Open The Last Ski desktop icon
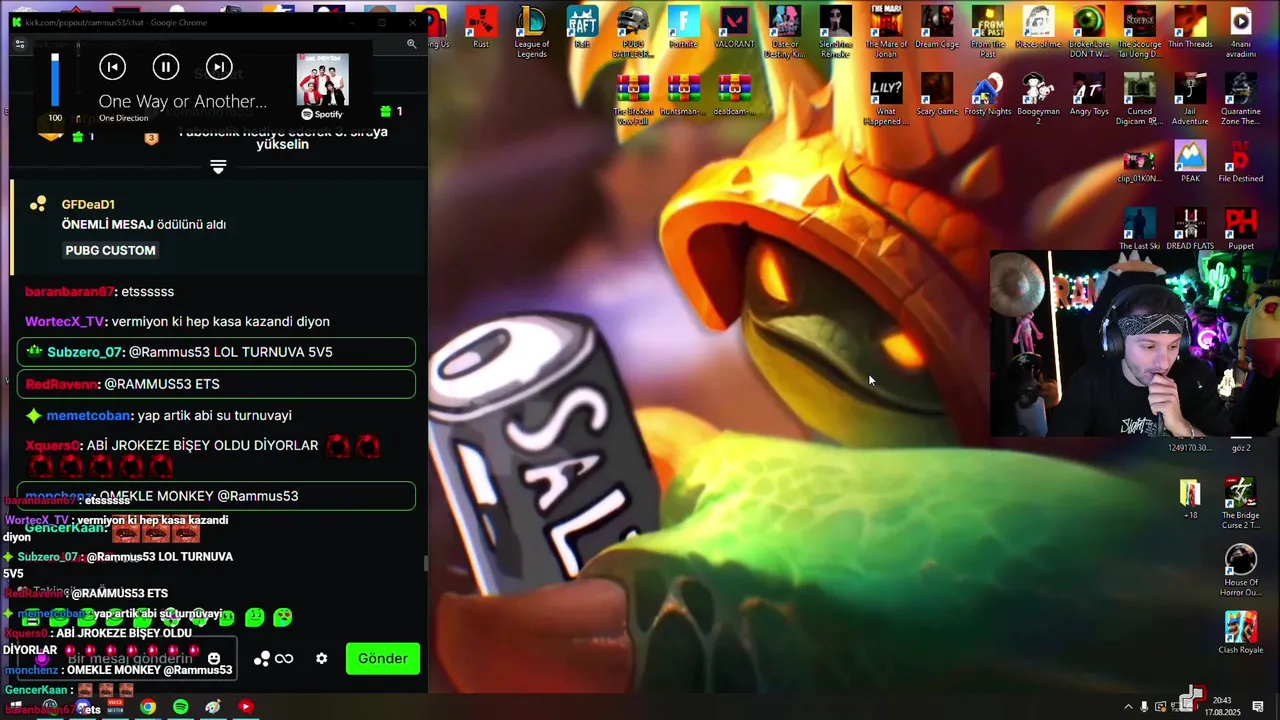The width and height of the screenshot is (1280, 720). (x=1139, y=229)
